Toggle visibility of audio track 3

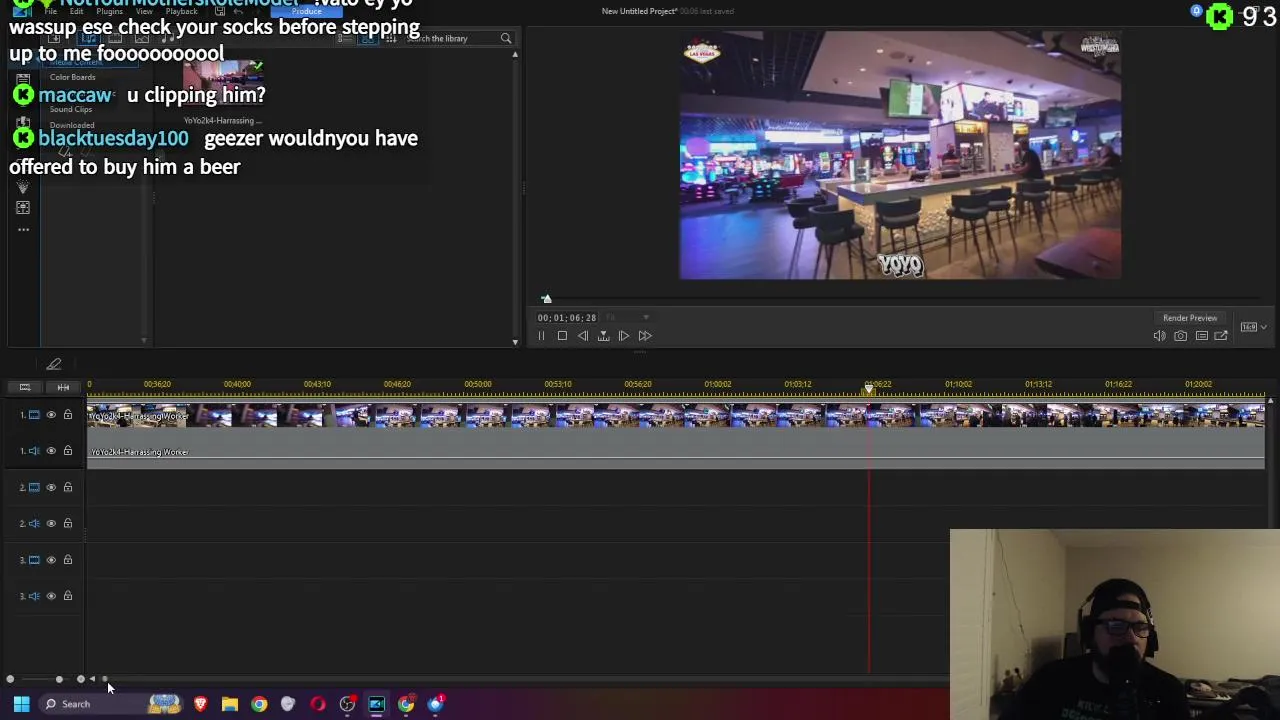(x=51, y=596)
